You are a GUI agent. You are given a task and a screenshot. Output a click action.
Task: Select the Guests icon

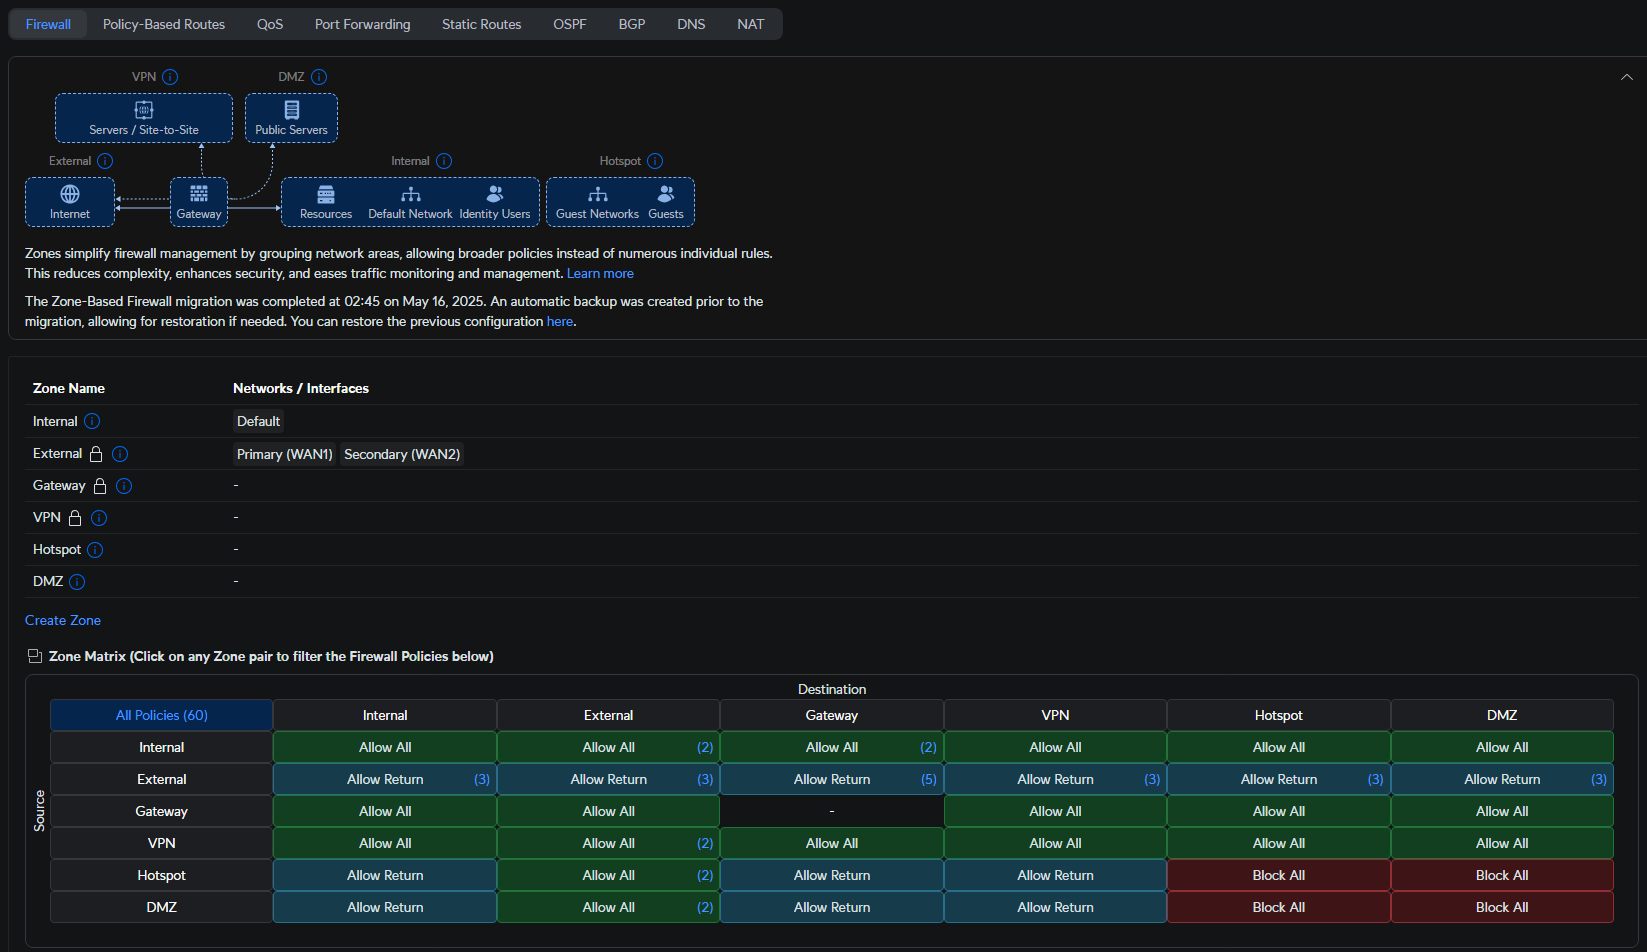[x=666, y=194]
